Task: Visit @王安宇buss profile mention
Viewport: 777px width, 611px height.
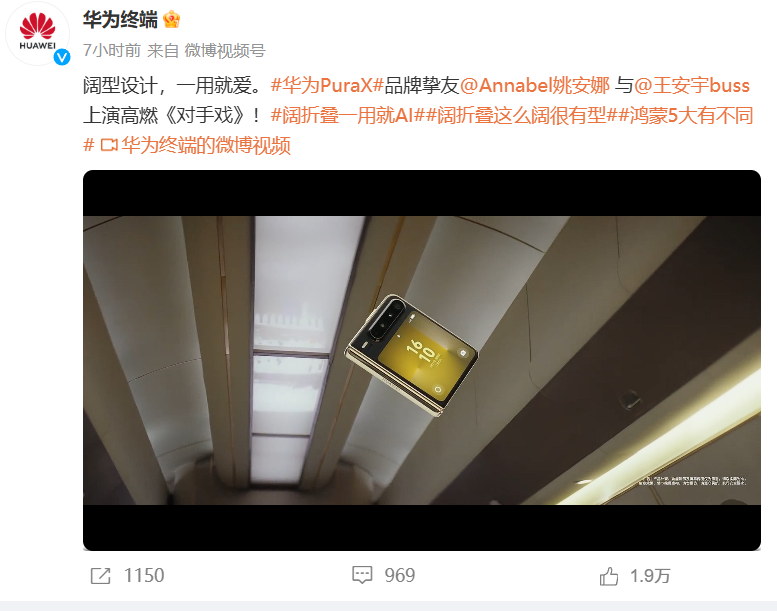Action: (x=692, y=86)
